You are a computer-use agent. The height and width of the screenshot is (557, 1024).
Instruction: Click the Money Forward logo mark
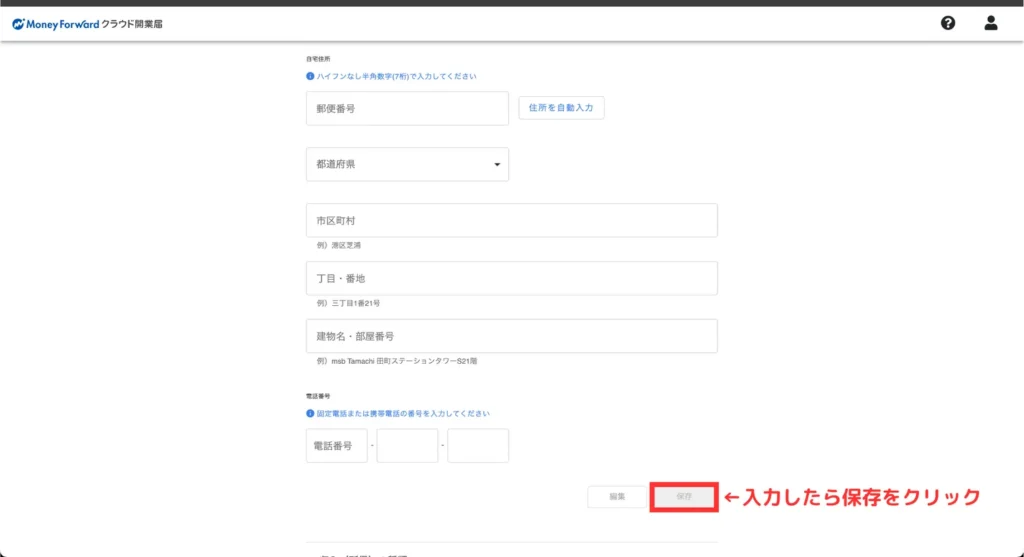(18, 23)
